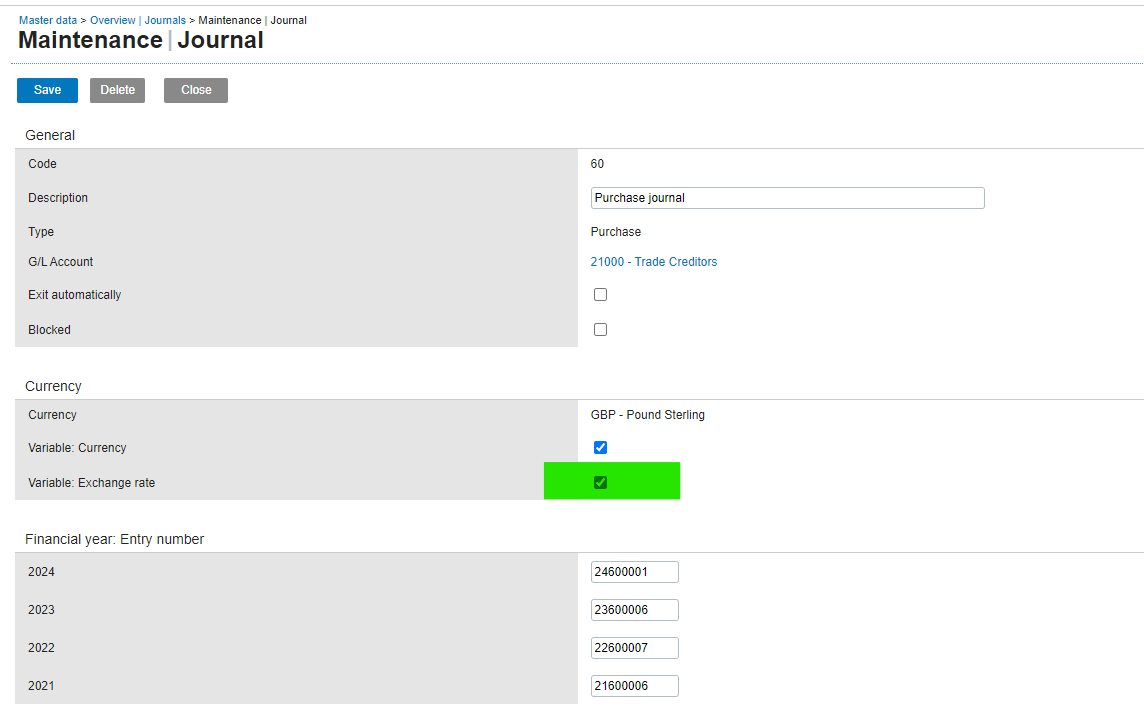The height and width of the screenshot is (706, 1144).
Task: Click the Blocked label
Action: pyautogui.click(x=50, y=330)
